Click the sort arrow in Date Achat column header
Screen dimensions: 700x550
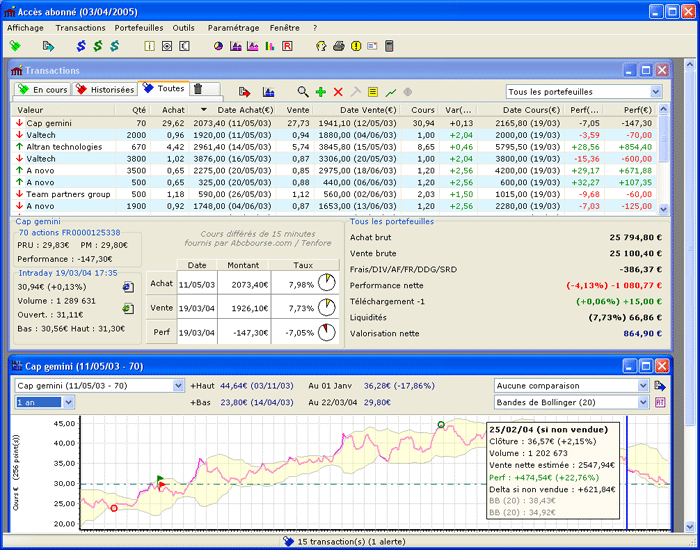coord(204,110)
